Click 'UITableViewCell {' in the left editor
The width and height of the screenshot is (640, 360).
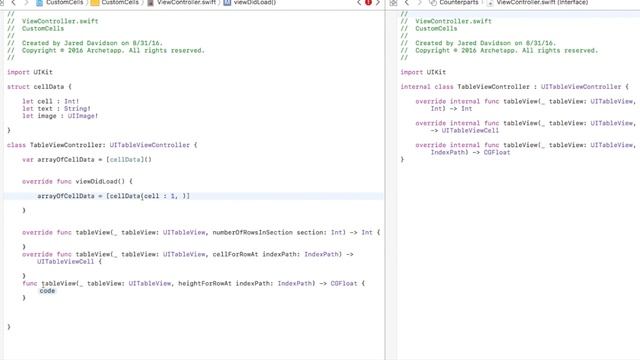(x=69, y=261)
